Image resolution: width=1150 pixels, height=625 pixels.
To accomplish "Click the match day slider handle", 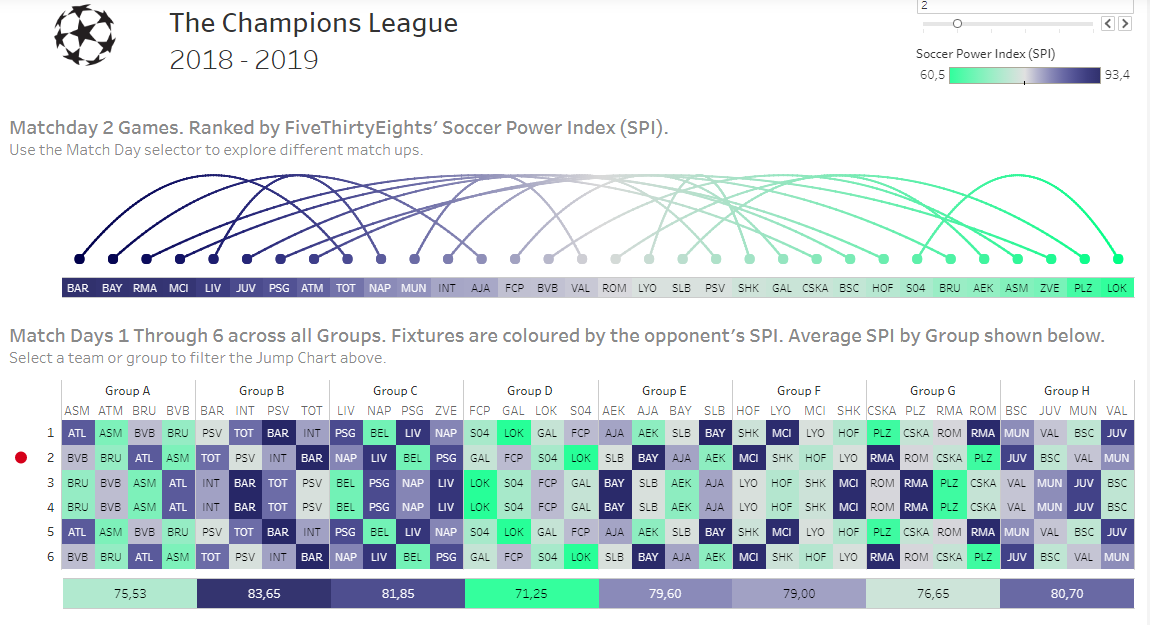I will click(x=957, y=23).
